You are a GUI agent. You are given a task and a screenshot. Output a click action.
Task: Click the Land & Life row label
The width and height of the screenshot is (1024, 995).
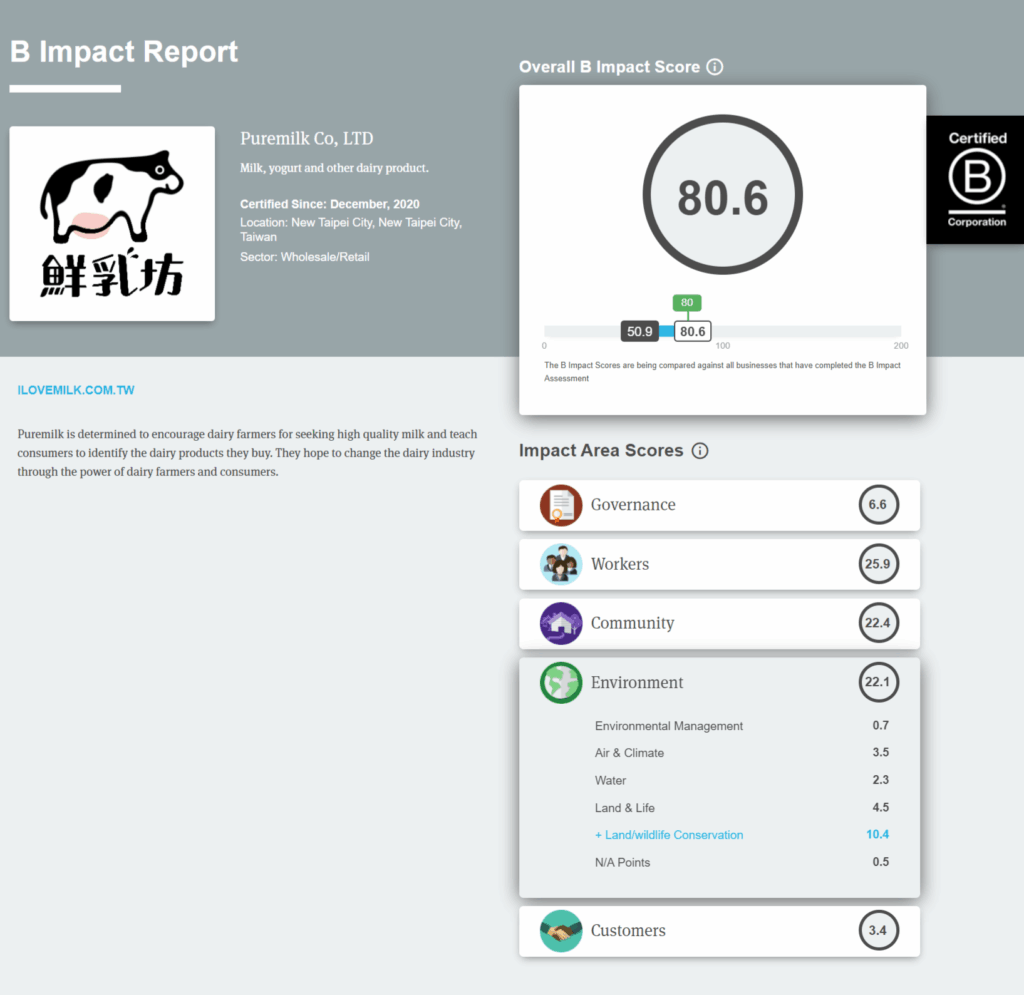click(x=624, y=808)
